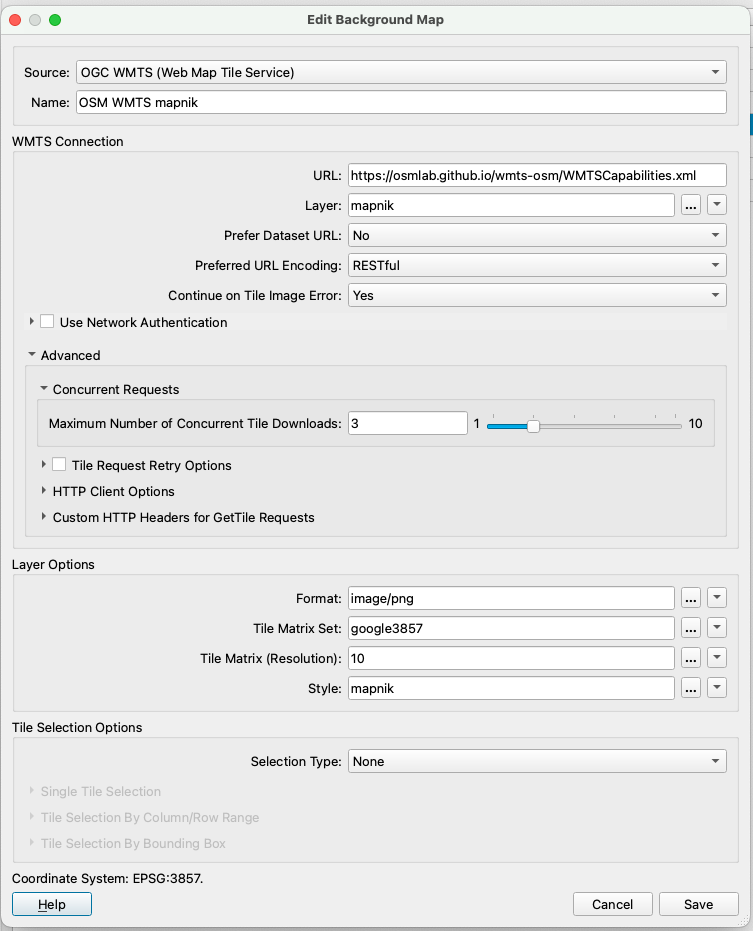Click the WMTS URL input field
This screenshot has height=931, width=753.
click(x=537, y=175)
